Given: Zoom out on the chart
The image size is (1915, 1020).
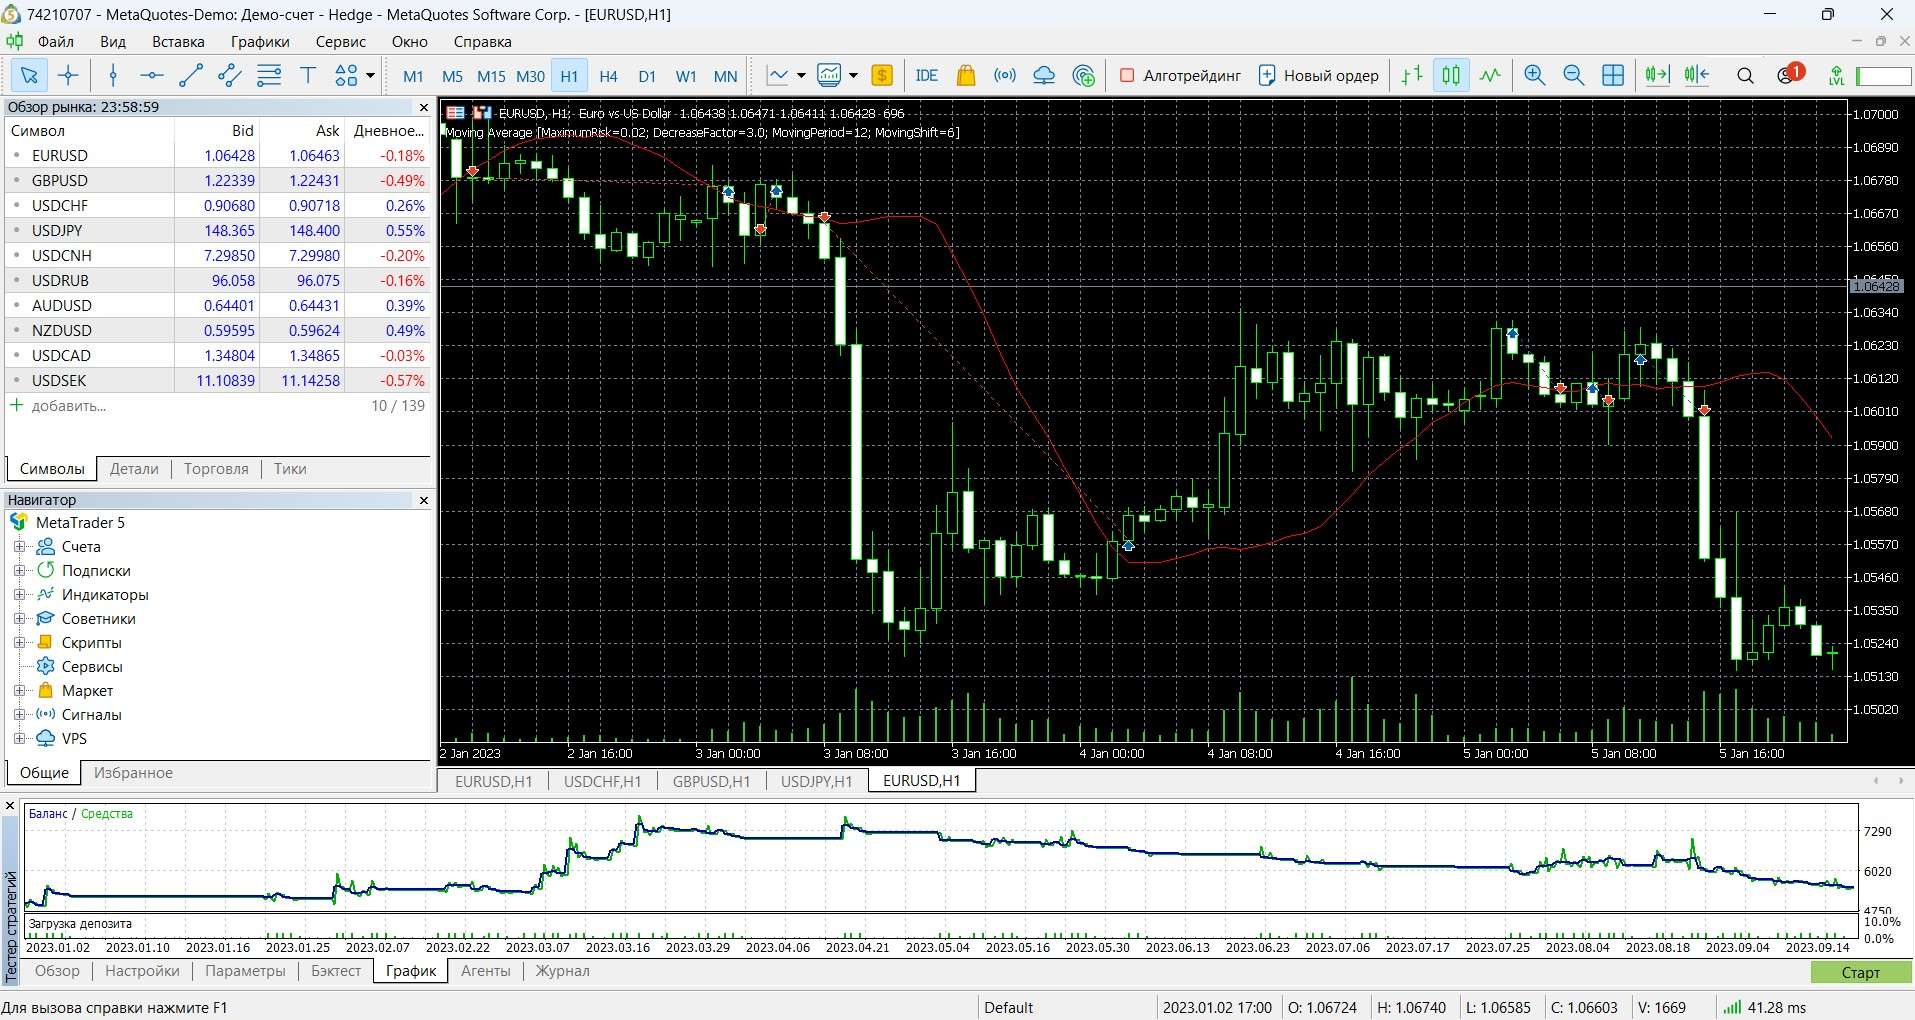Looking at the screenshot, I should [1573, 75].
